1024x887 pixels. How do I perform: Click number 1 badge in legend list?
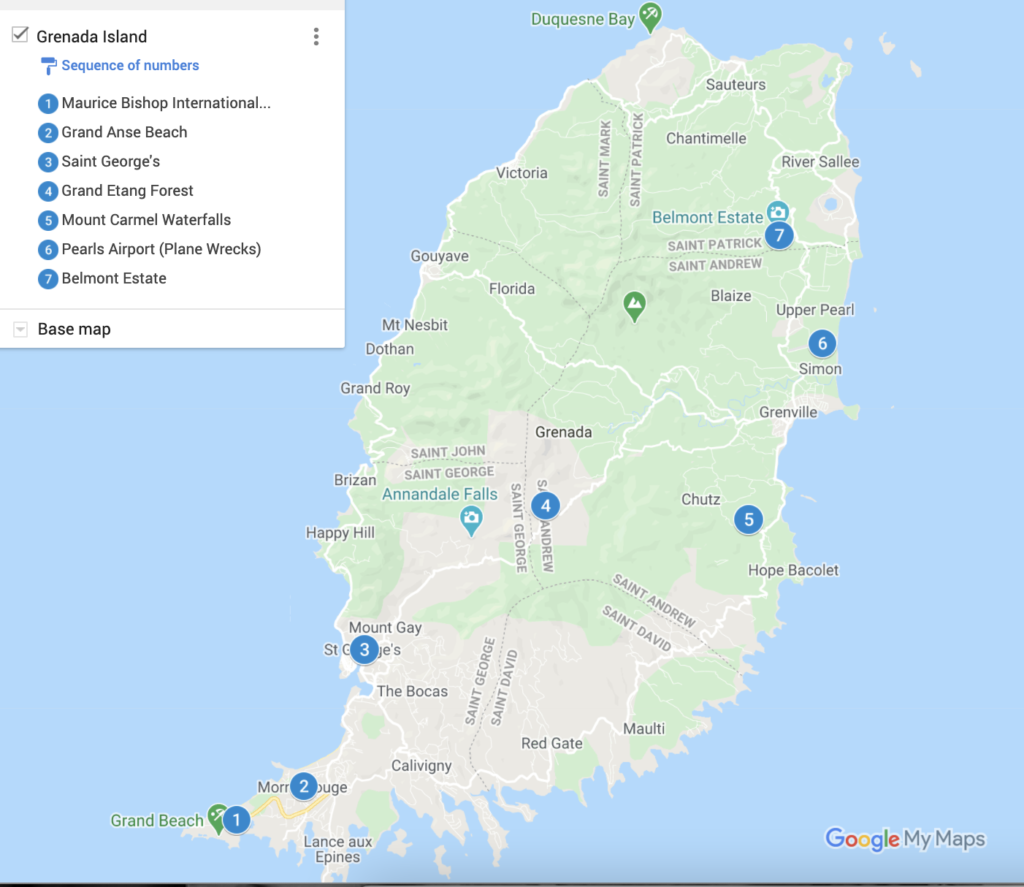48,103
